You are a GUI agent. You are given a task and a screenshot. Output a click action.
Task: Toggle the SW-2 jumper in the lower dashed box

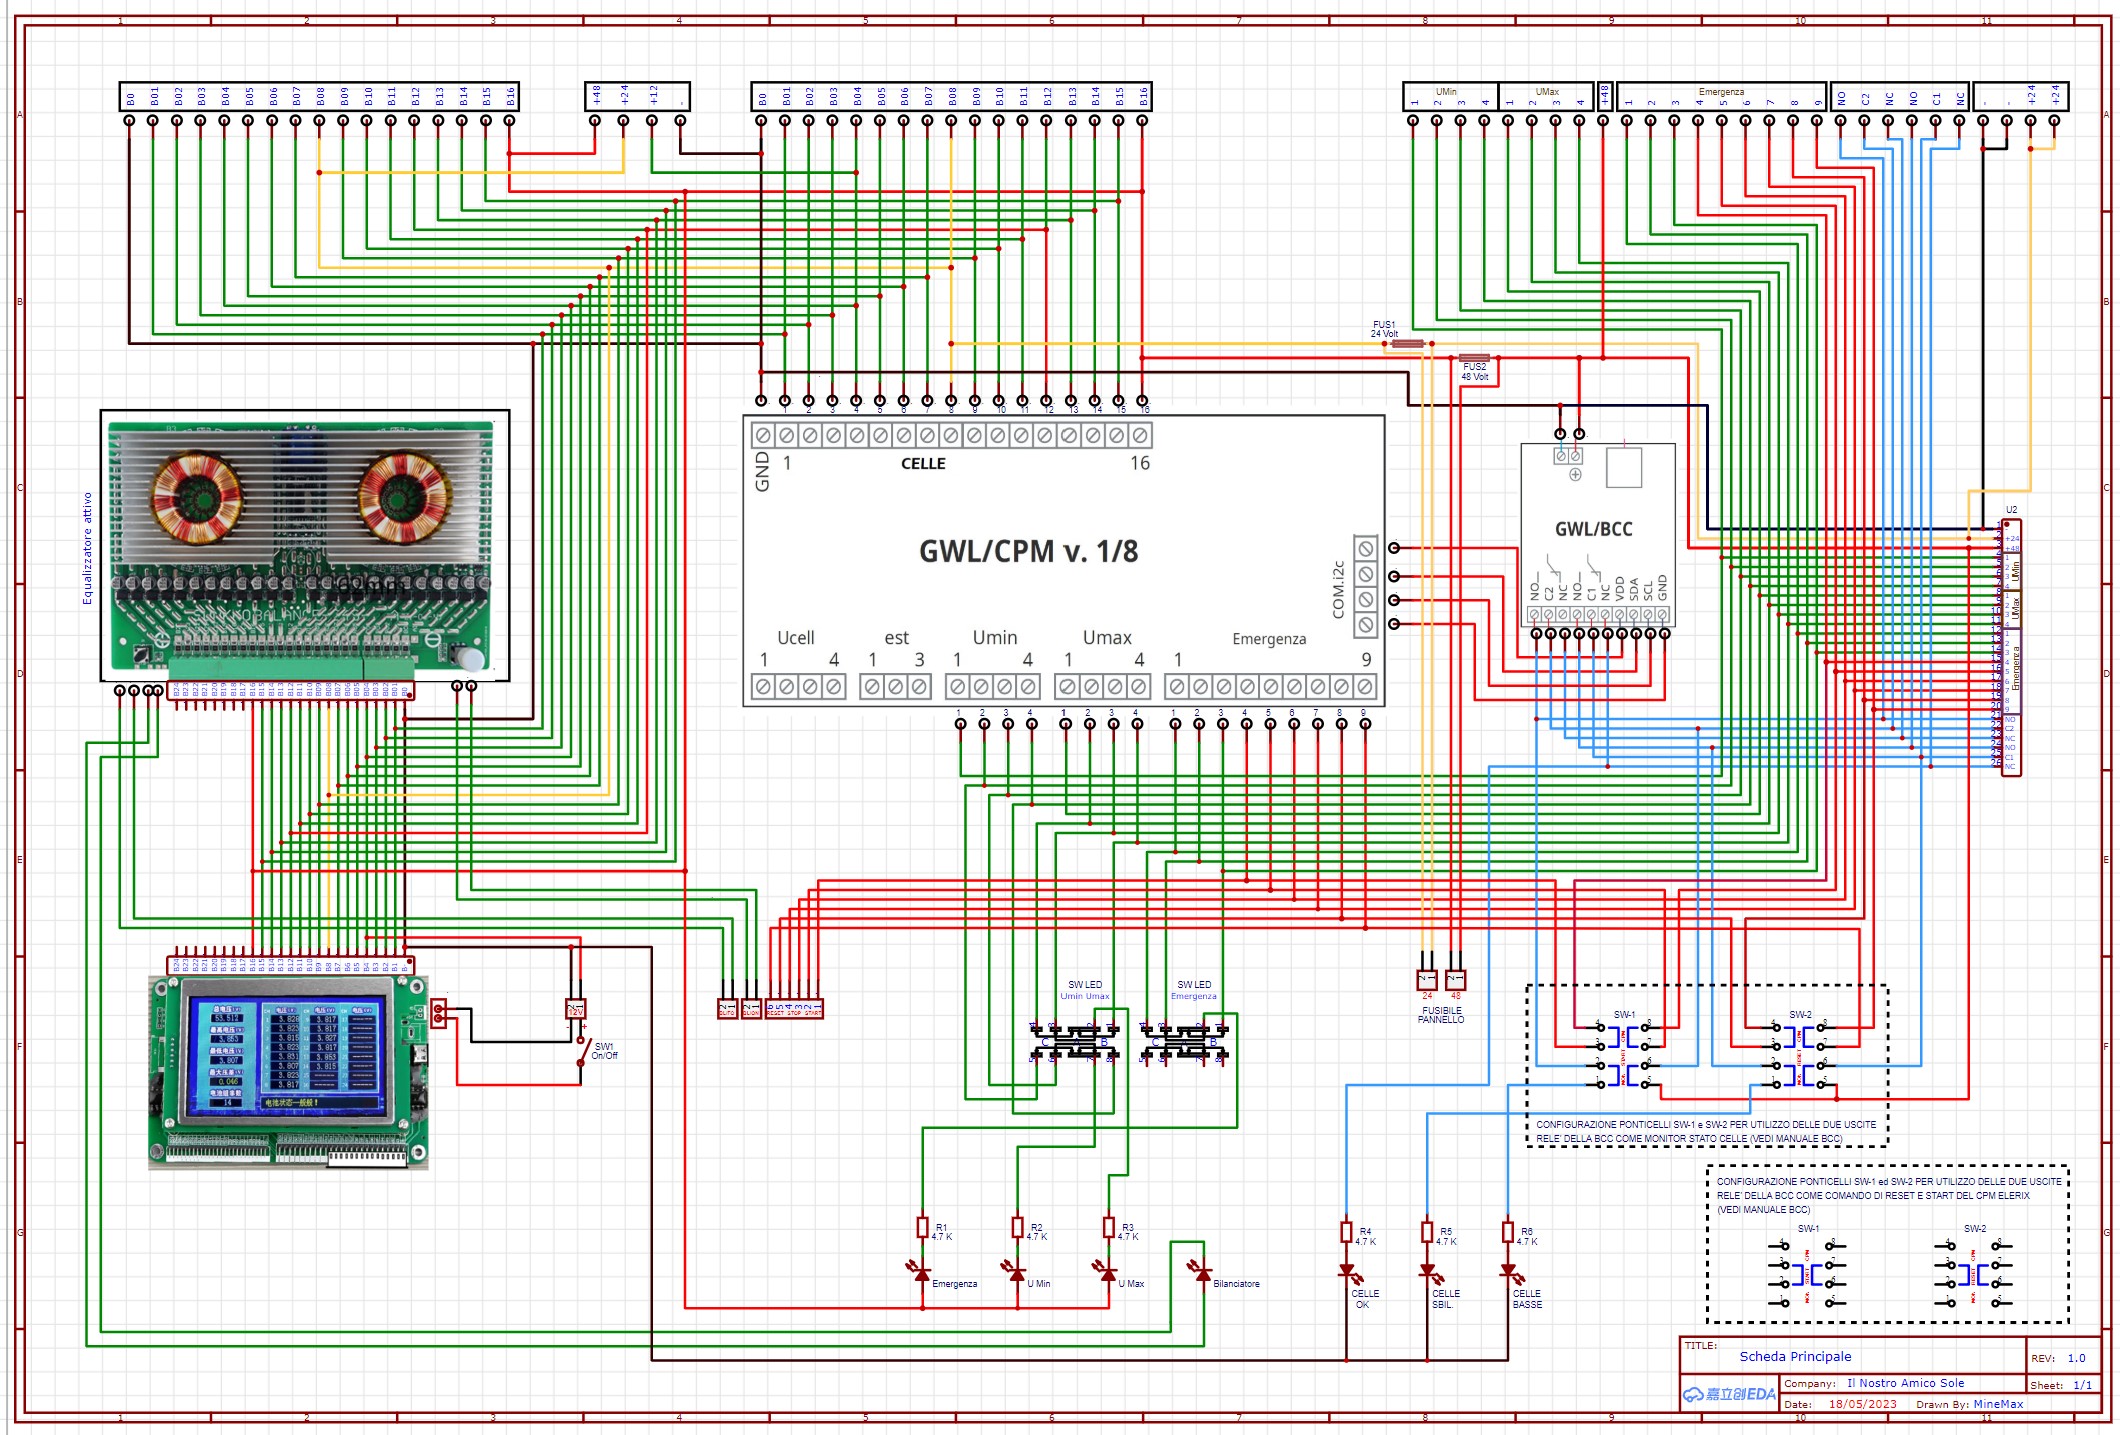click(x=1973, y=1273)
